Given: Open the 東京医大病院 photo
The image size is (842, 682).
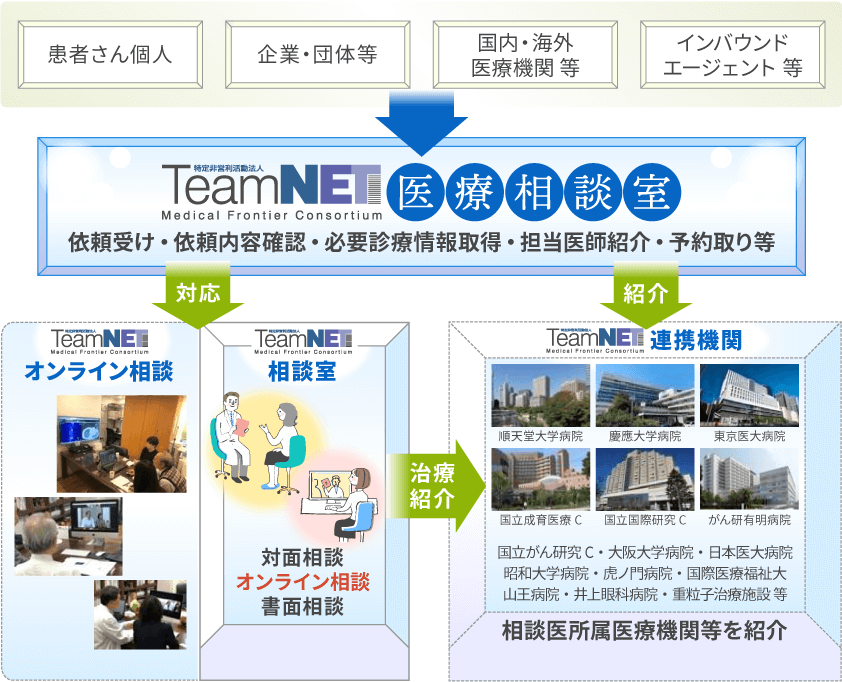Looking at the screenshot, I should coord(749,395).
